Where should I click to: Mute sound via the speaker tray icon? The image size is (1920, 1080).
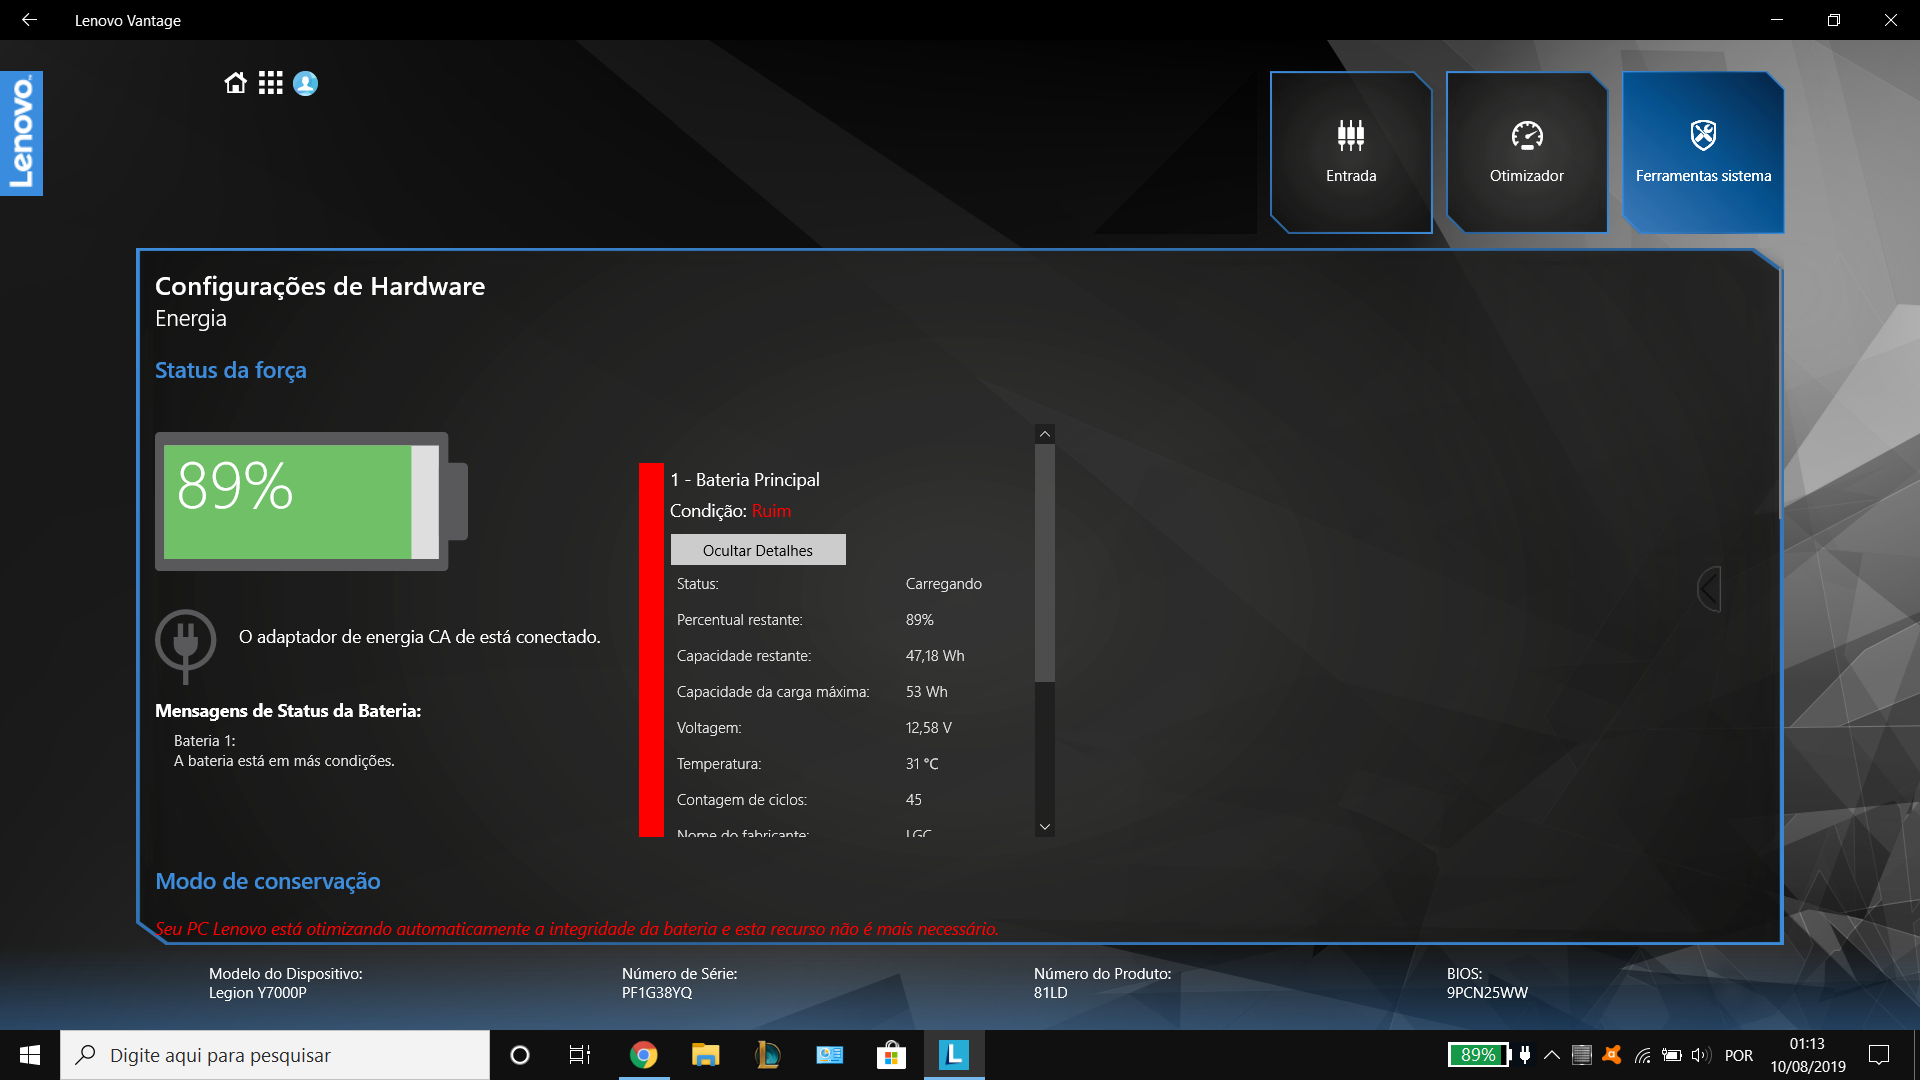[1701, 1054]
